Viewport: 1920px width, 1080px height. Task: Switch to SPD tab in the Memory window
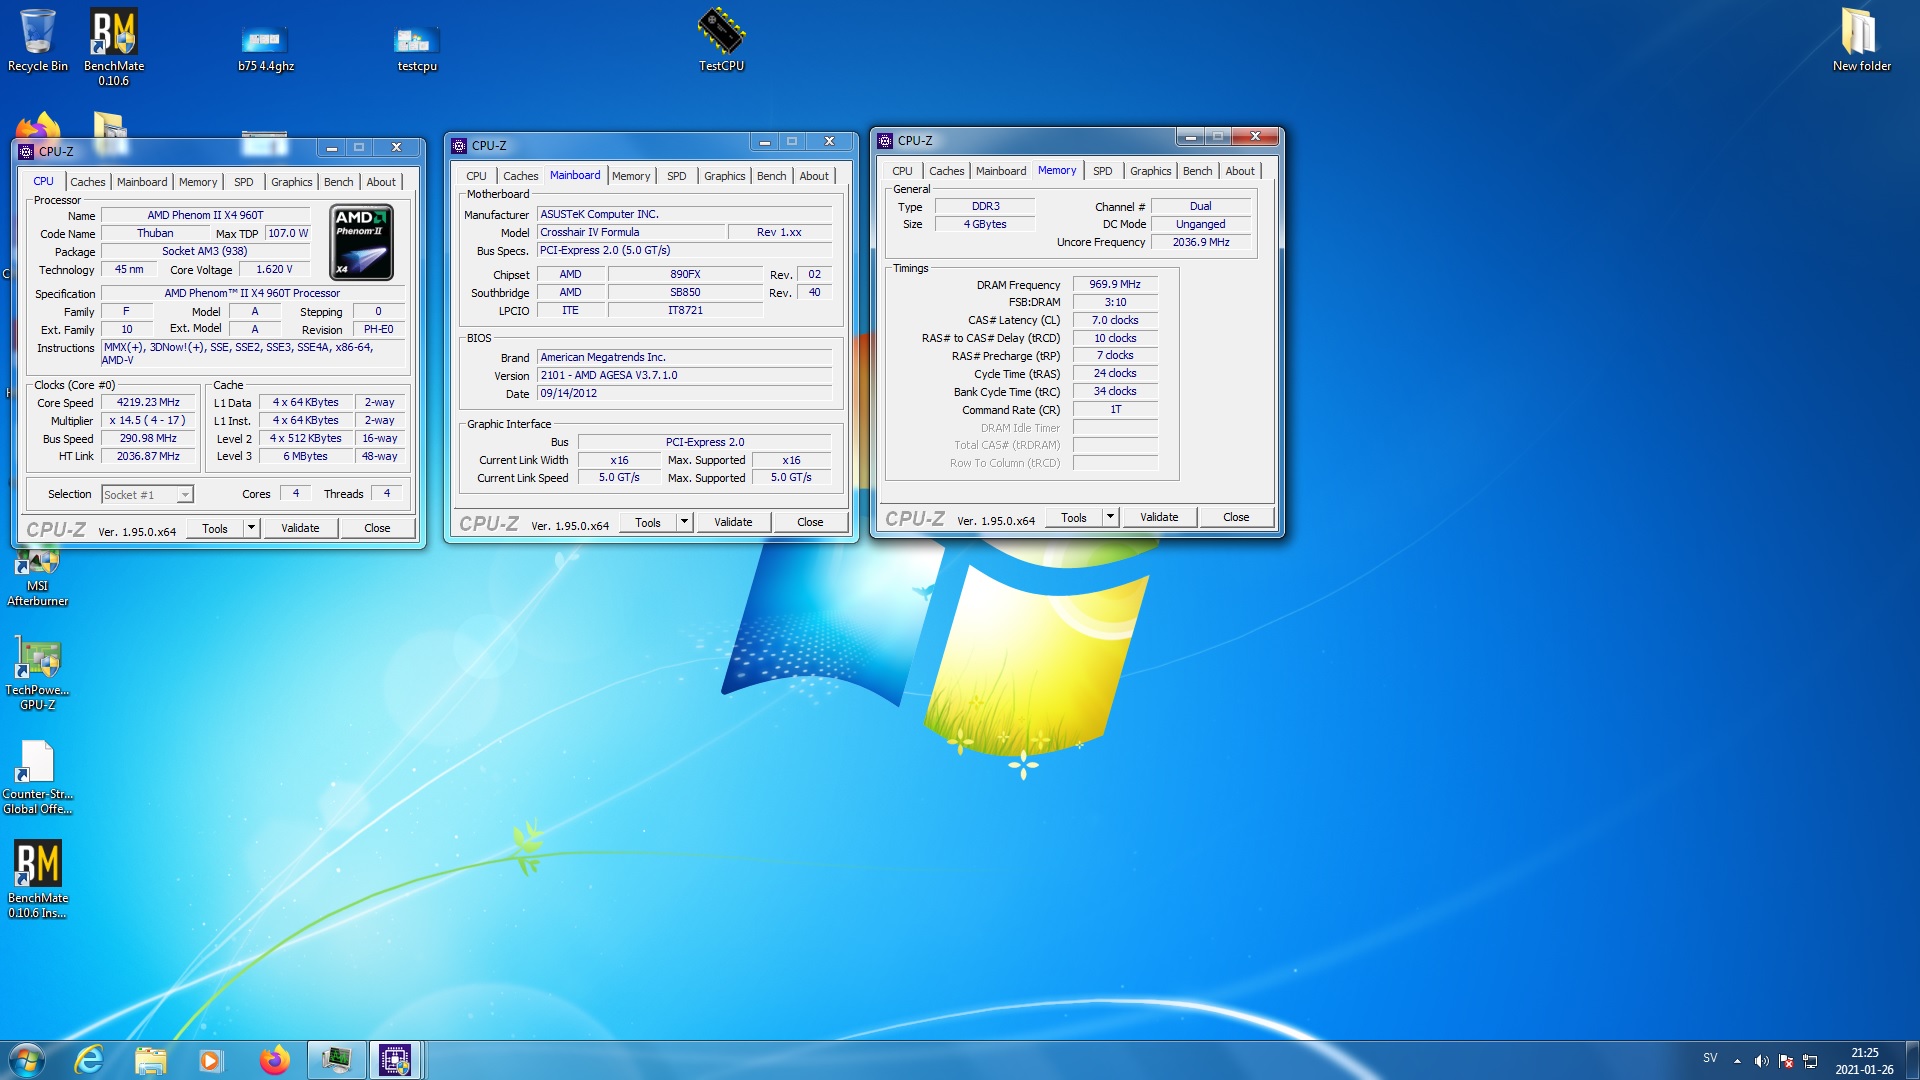[x=1102, y=171]
